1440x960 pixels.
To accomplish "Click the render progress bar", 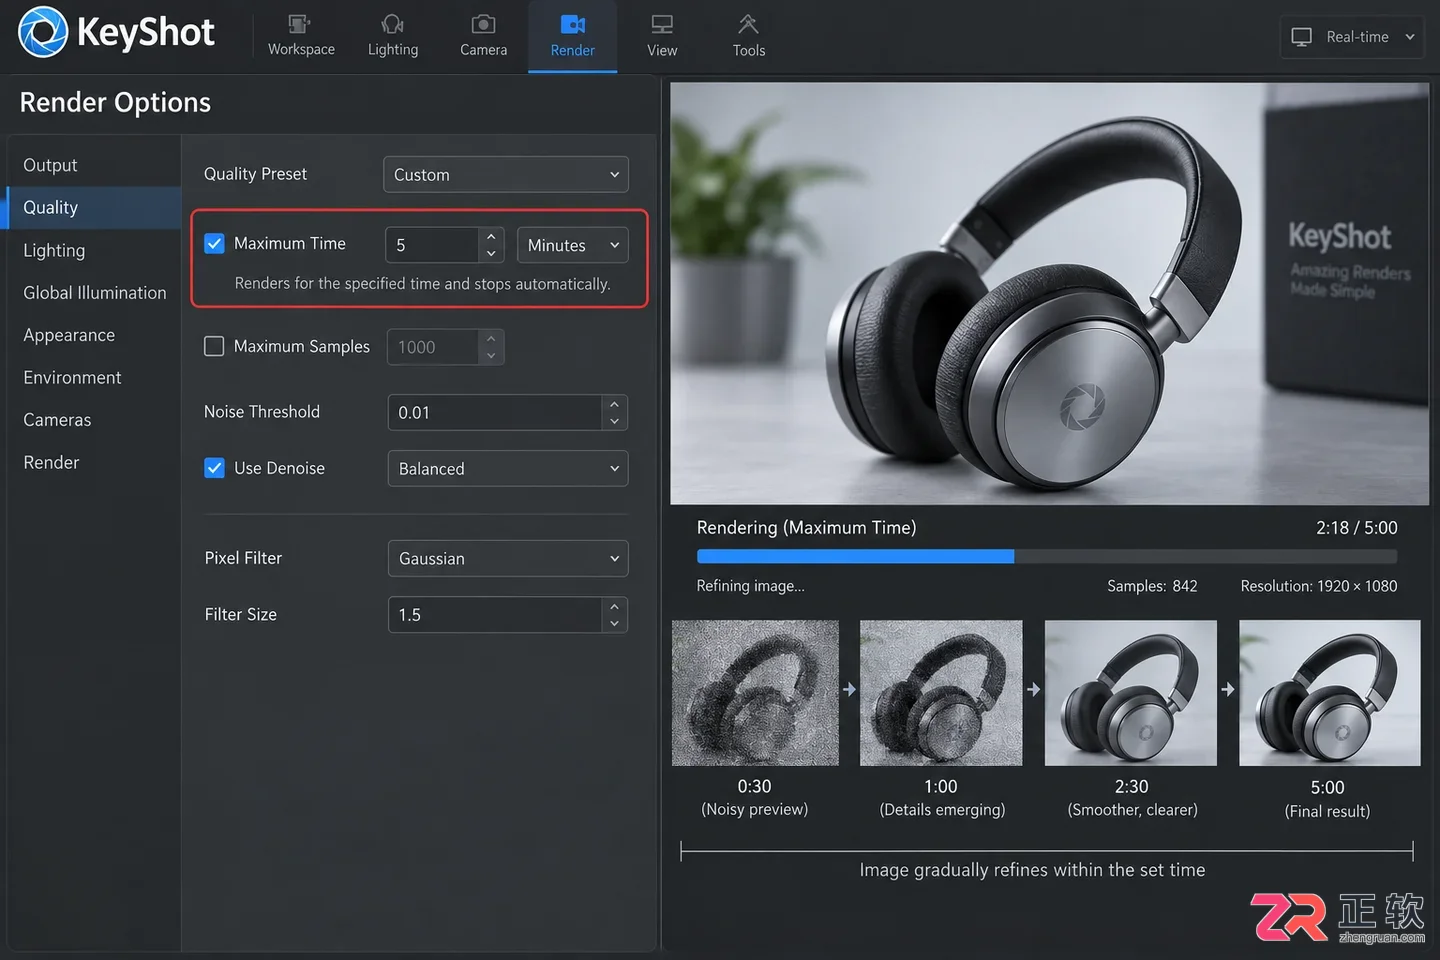I will (x=1047, y=556).
